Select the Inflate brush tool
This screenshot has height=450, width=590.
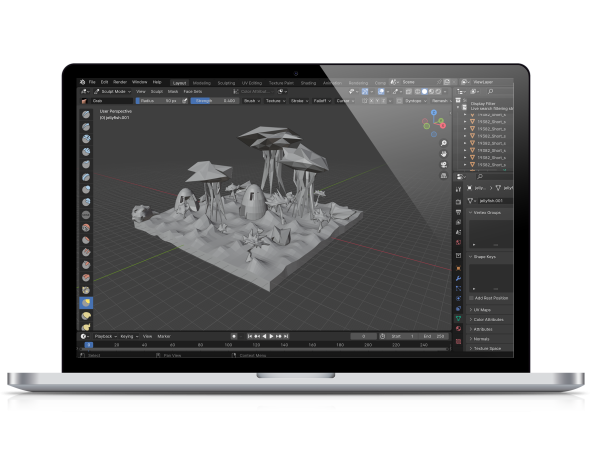tap(86, 190)
